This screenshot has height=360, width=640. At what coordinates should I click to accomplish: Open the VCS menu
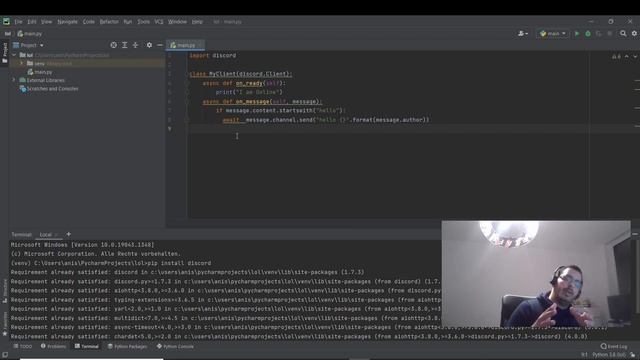[159, 21]
